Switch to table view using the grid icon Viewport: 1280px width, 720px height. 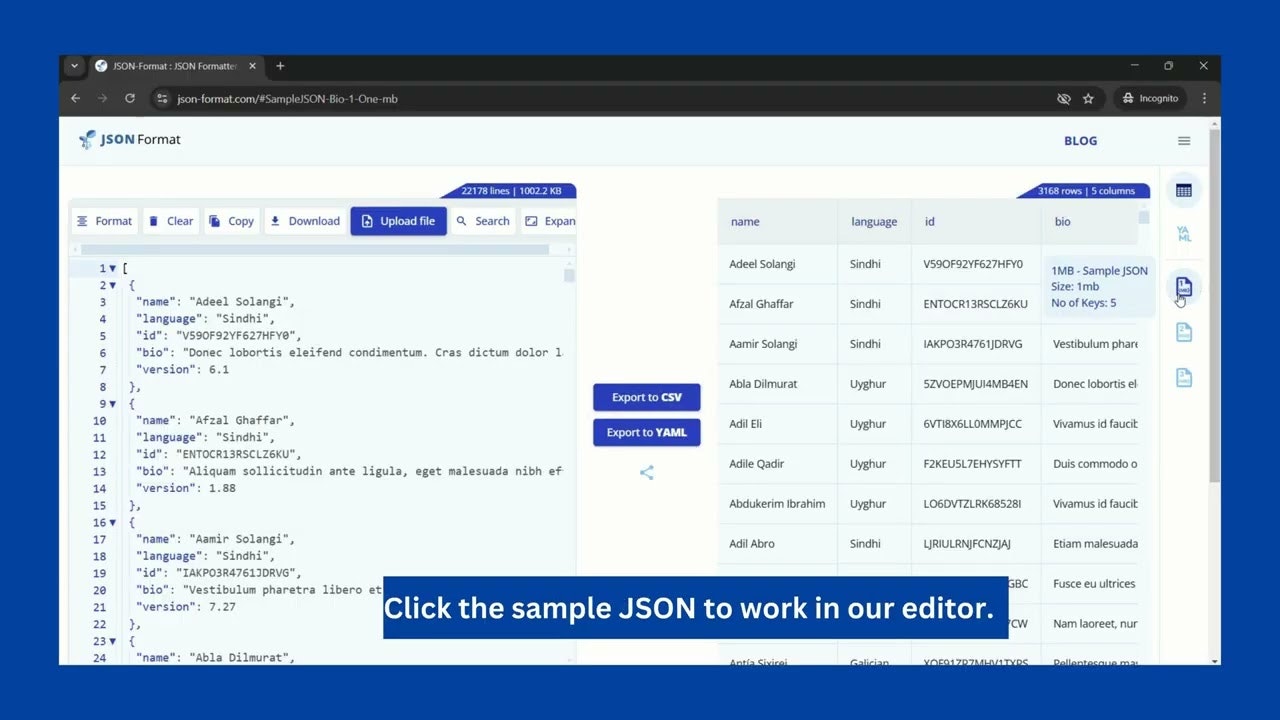[1184, 190]
